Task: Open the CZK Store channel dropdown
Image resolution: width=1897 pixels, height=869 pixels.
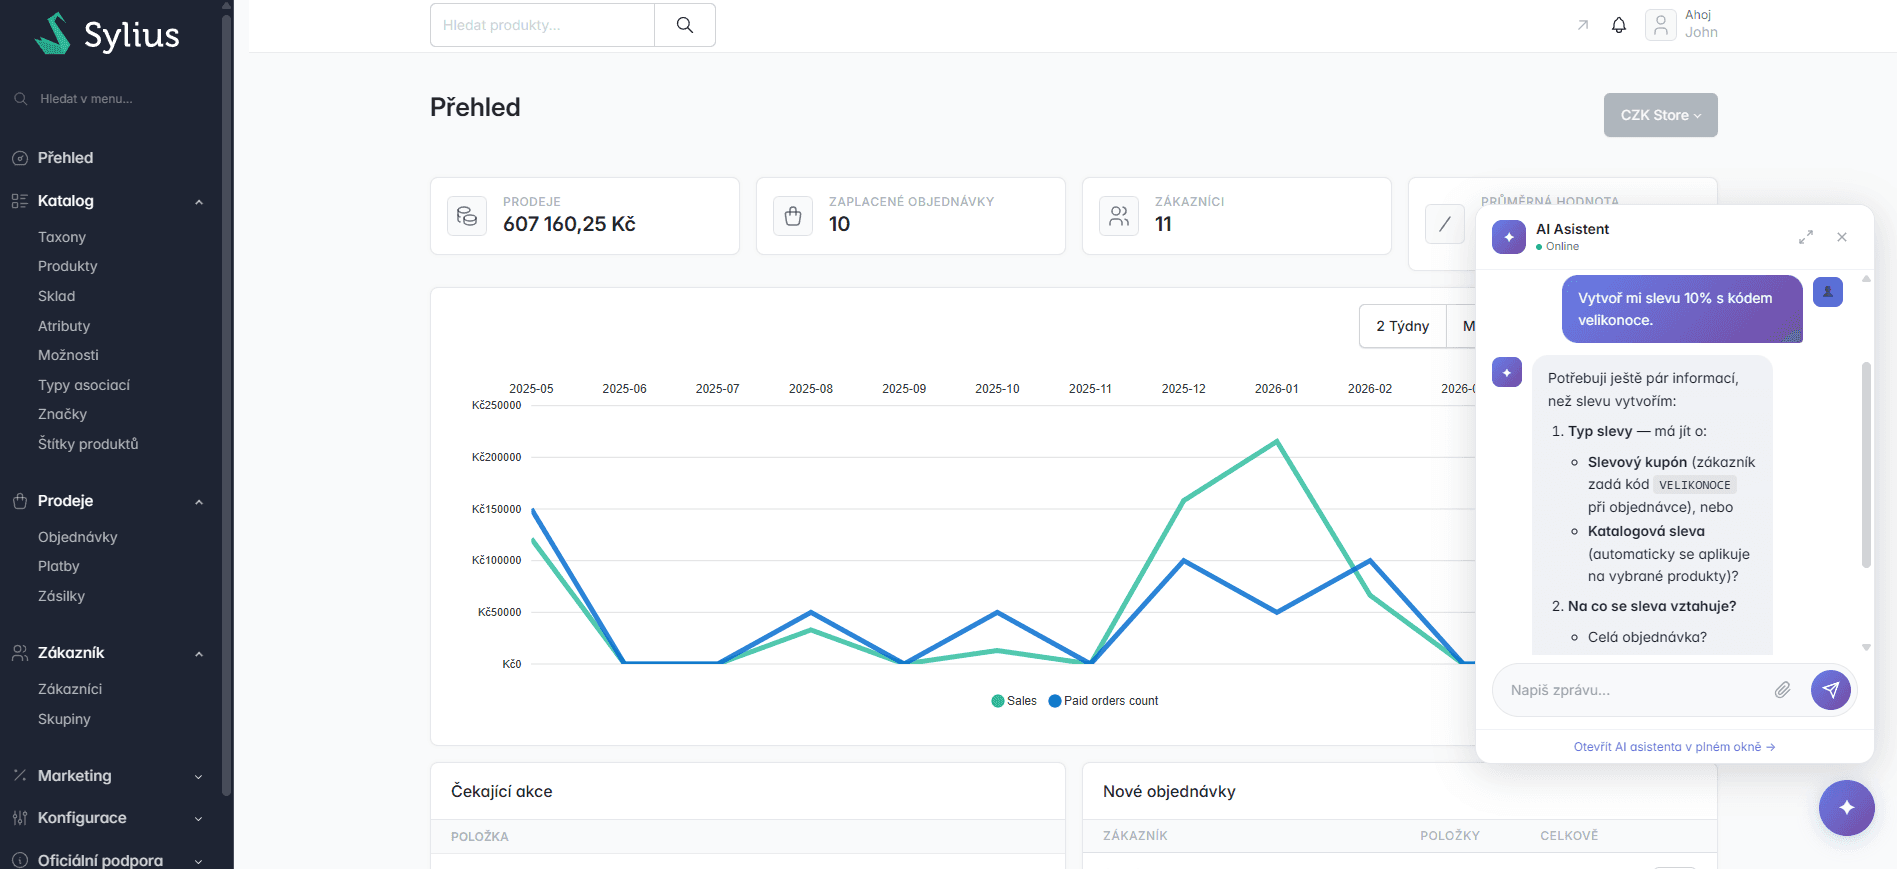Action: 1660,115
